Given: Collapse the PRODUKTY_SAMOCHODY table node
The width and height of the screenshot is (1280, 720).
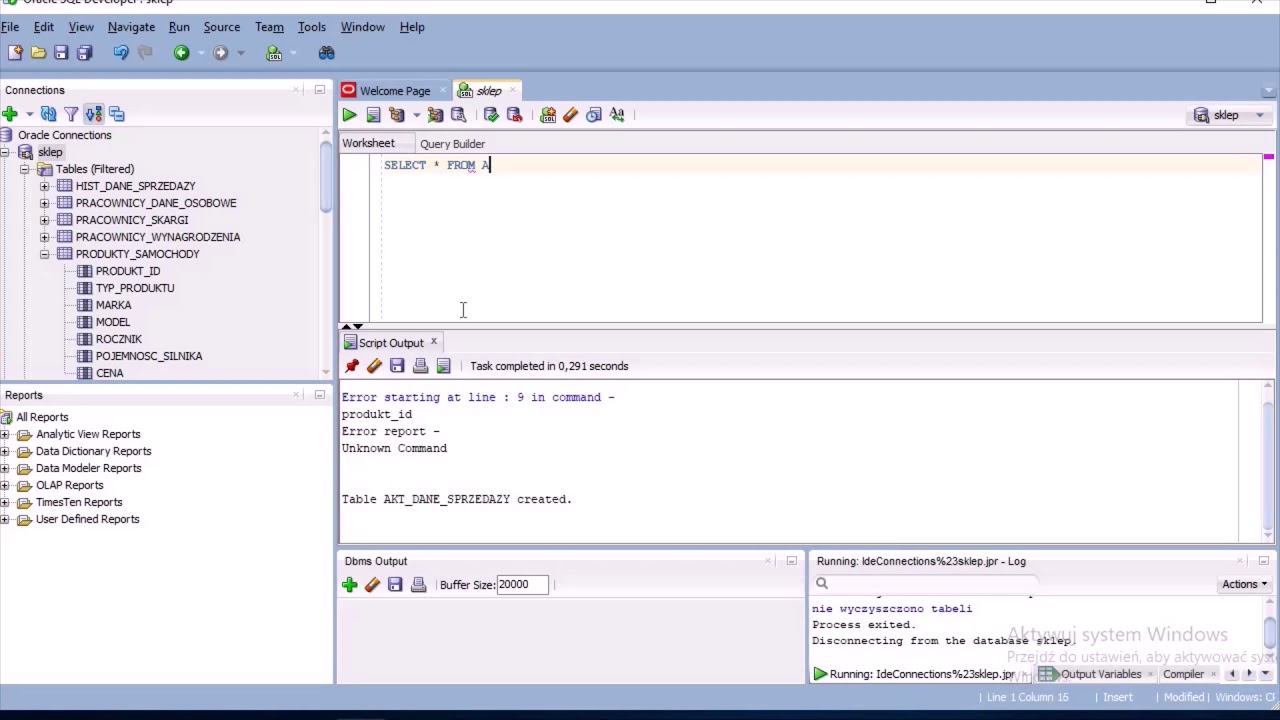Looking at the screenshot, I should pos(44,254).
